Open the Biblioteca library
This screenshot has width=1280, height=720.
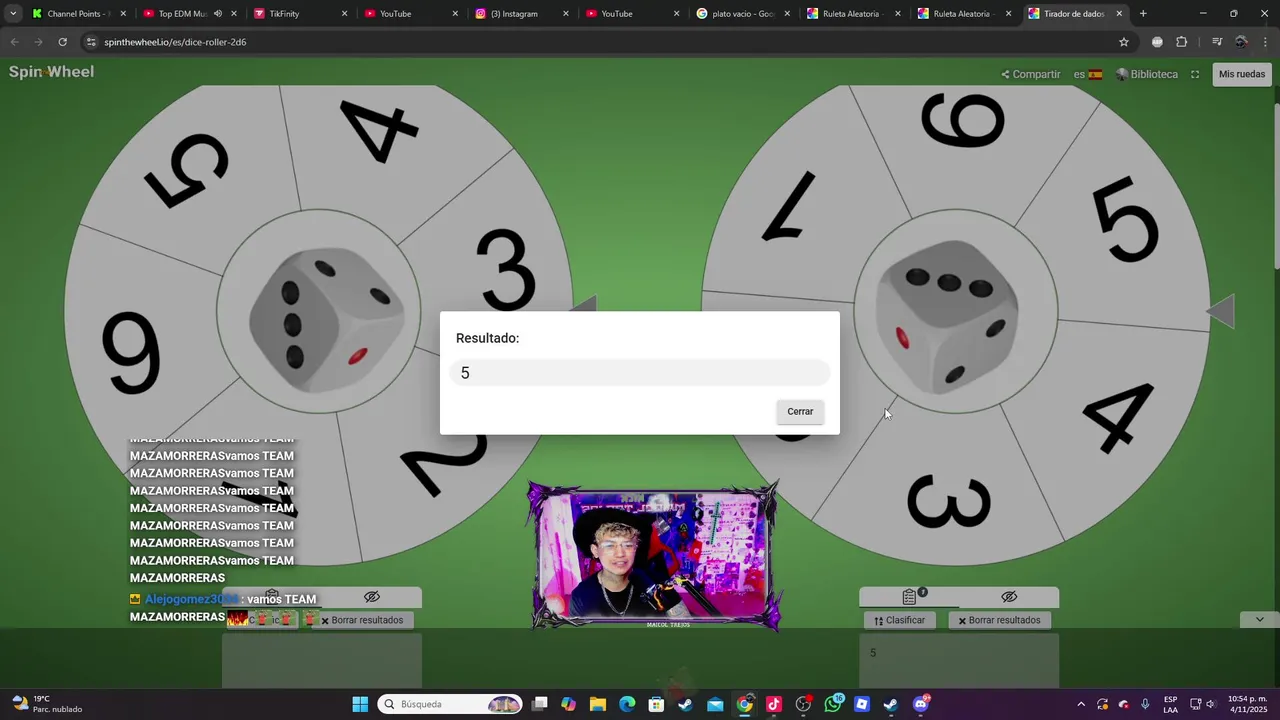tap(1147, 74)
